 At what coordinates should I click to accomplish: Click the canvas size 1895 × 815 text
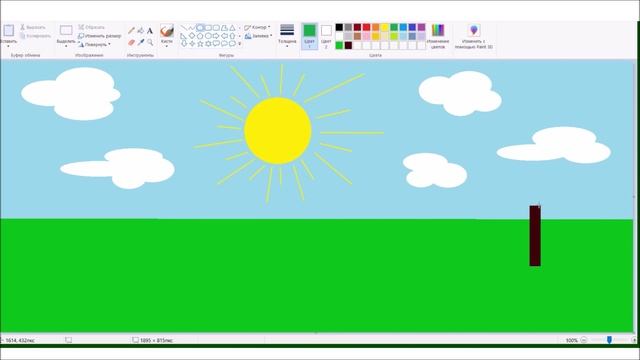[x=156, y=340]
